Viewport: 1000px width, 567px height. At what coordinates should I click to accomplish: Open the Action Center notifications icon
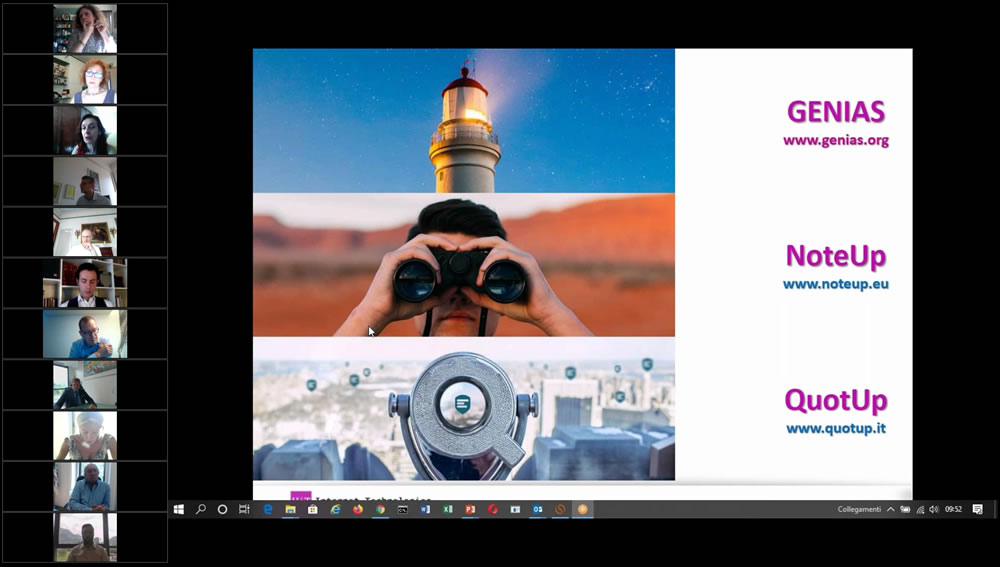point(978,509)
